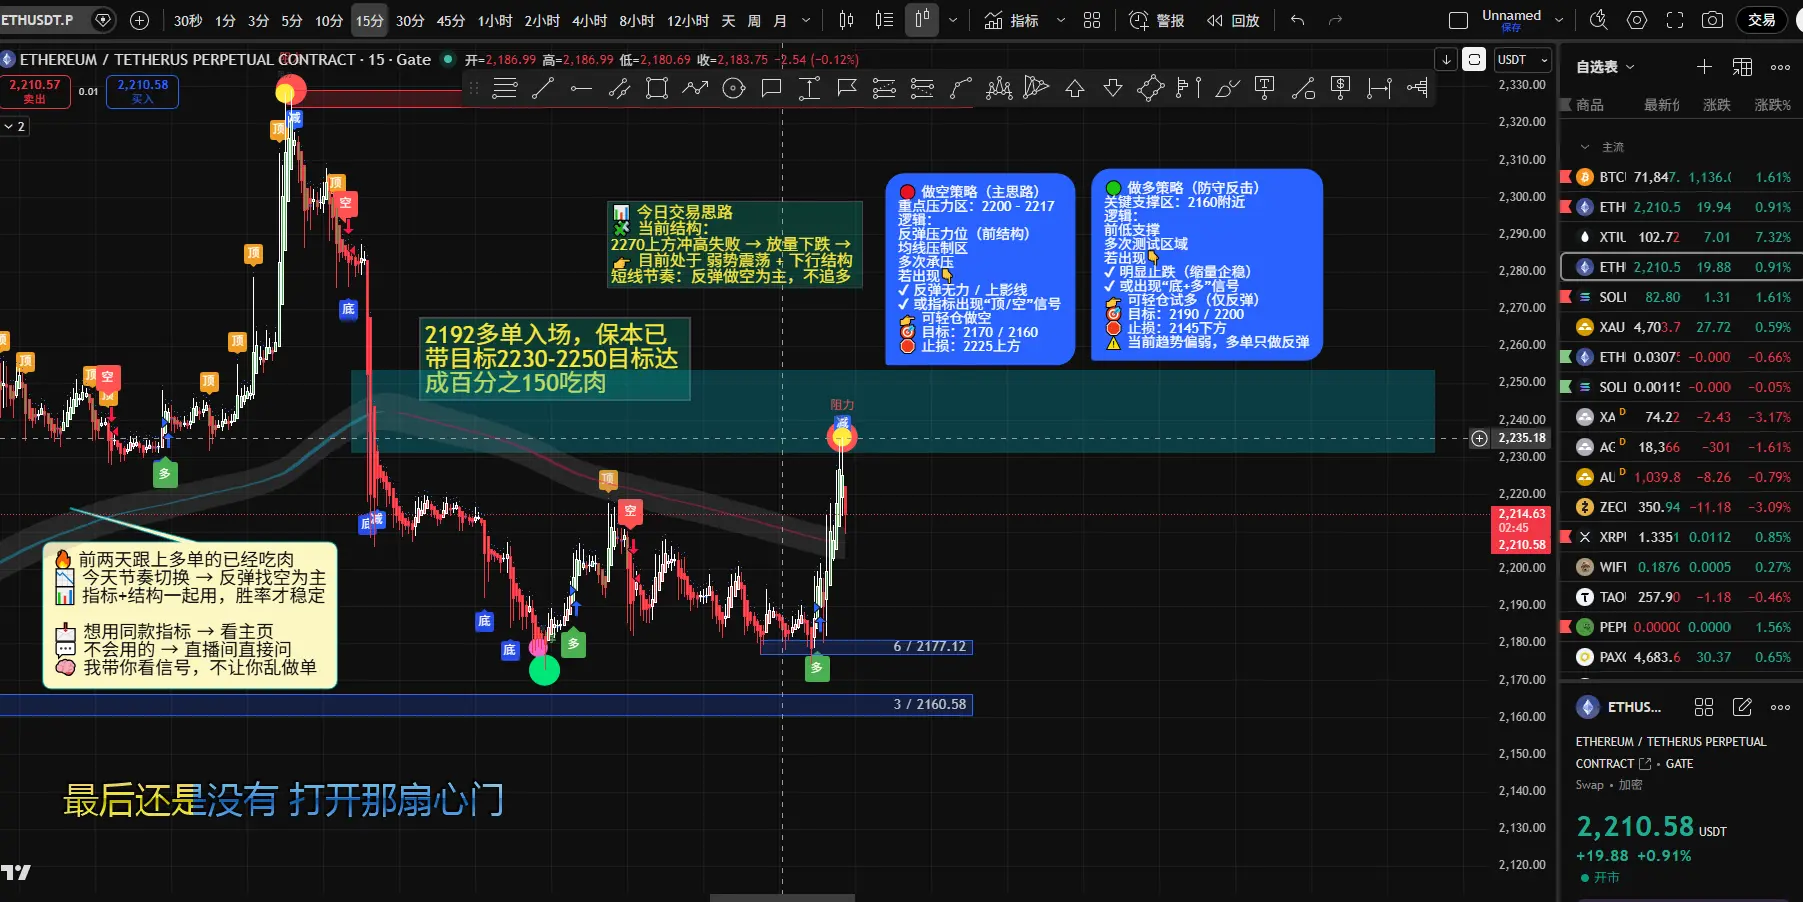Image resolution: width=1803 pixels, height=902 pixels.
Task: Click the 交易 trade button
Action: point(1762,20)
